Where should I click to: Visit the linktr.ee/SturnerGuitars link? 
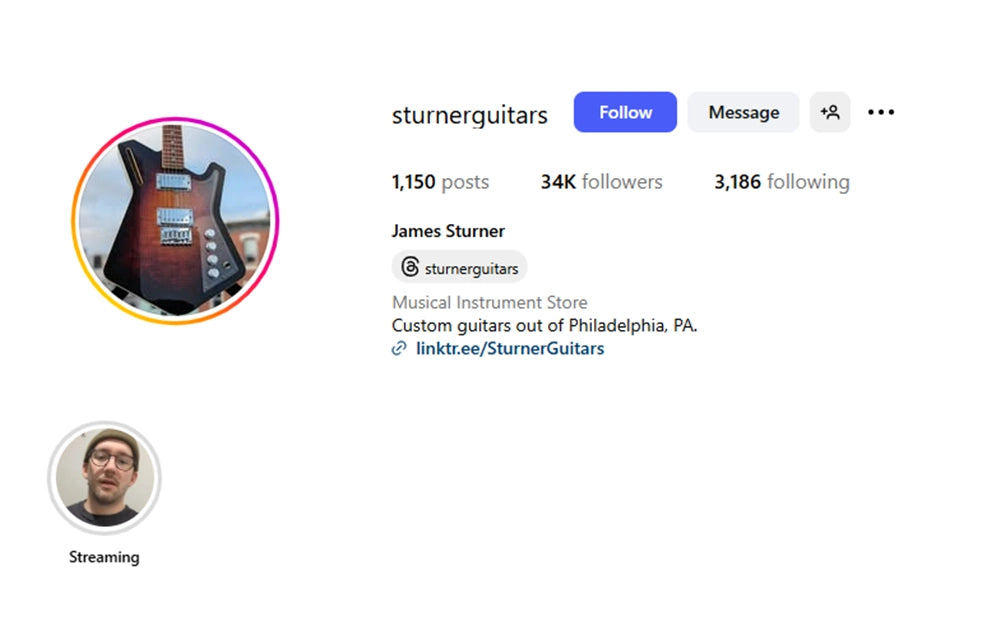510,348
